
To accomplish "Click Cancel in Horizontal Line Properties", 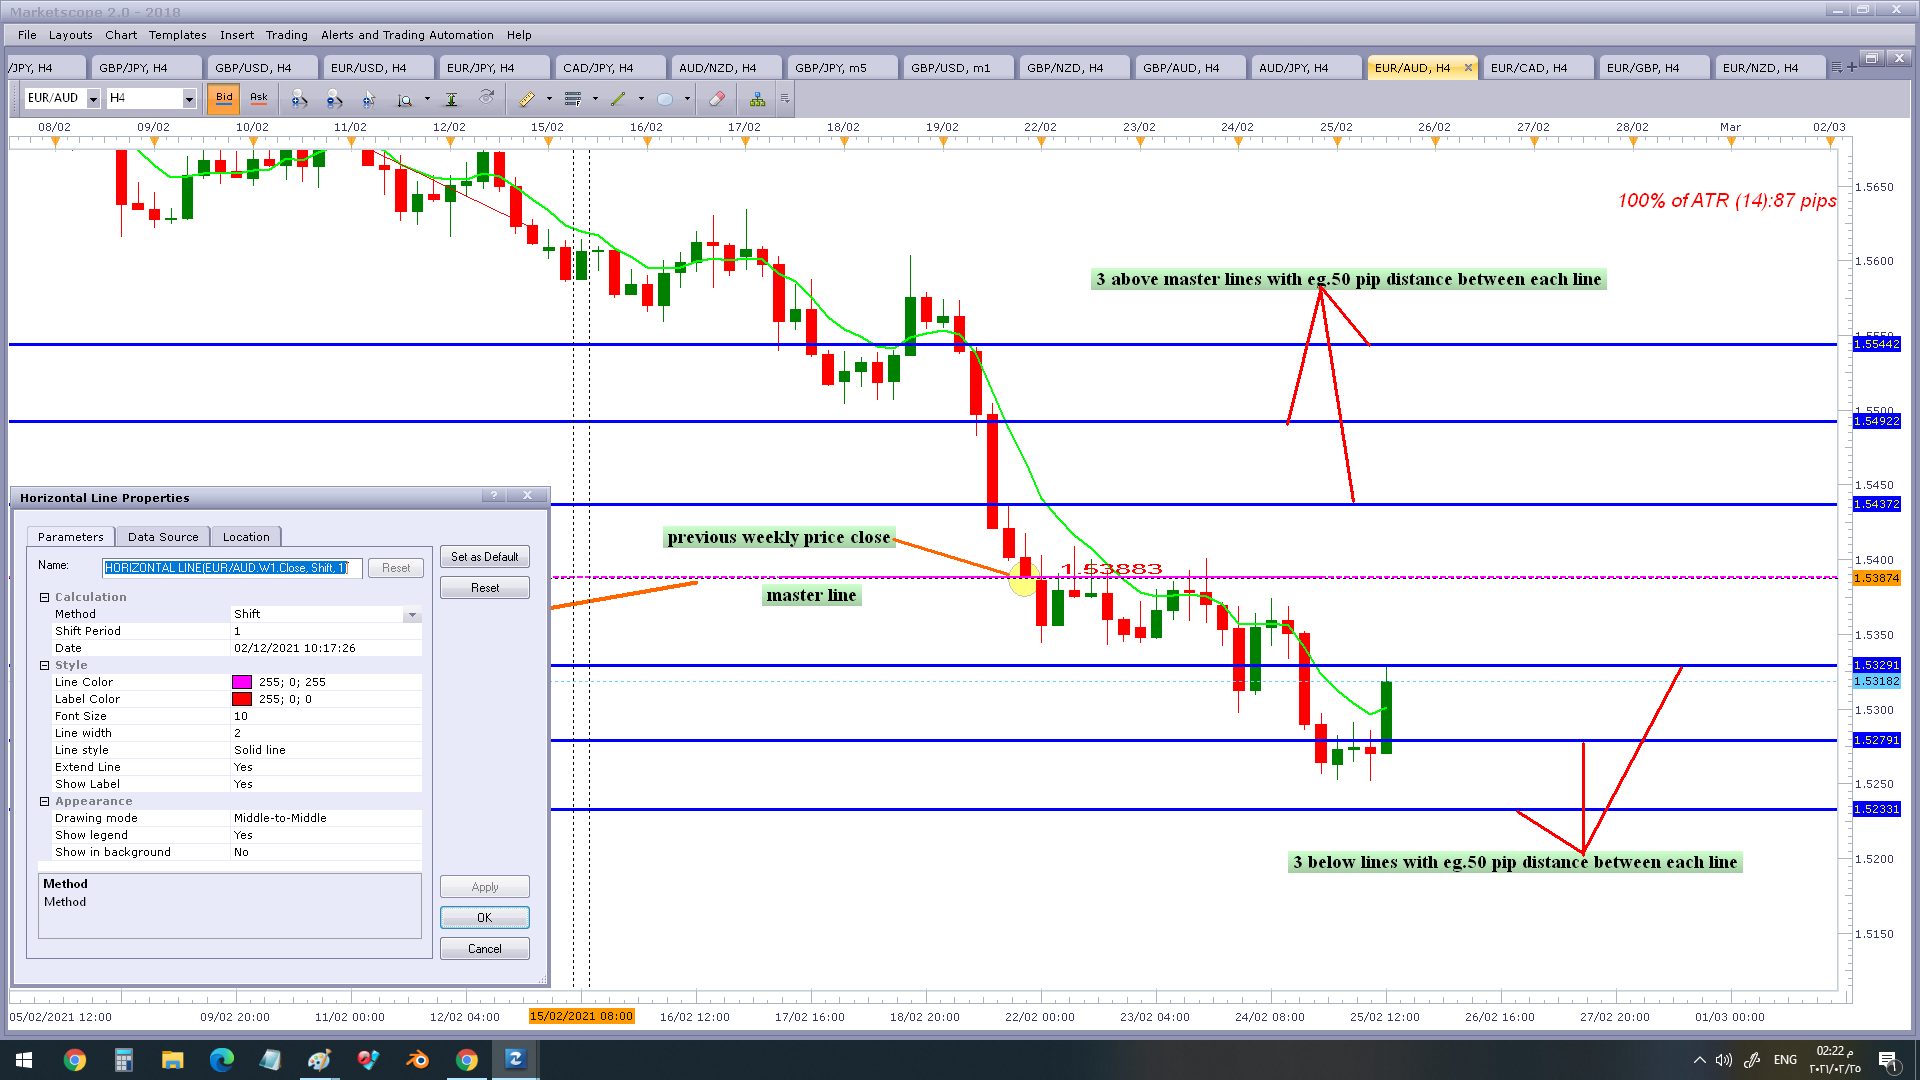I will pyautogui.click(x=485, y=949).
